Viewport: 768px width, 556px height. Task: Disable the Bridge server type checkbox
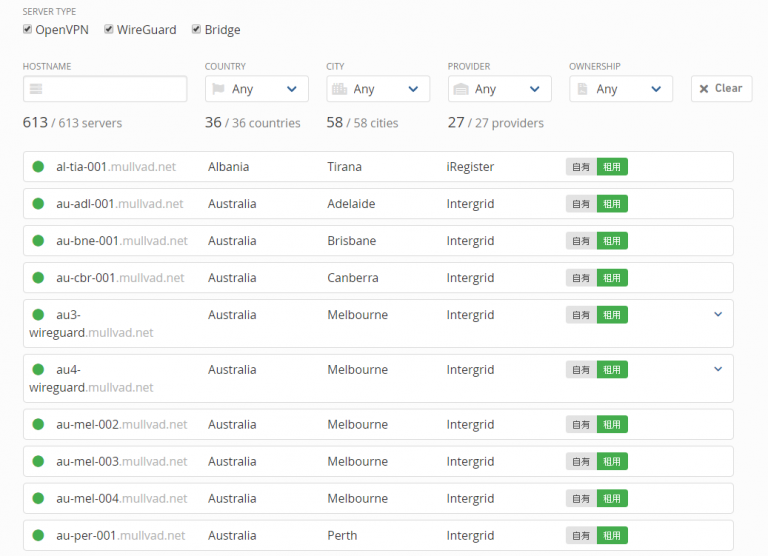[196, 30]
